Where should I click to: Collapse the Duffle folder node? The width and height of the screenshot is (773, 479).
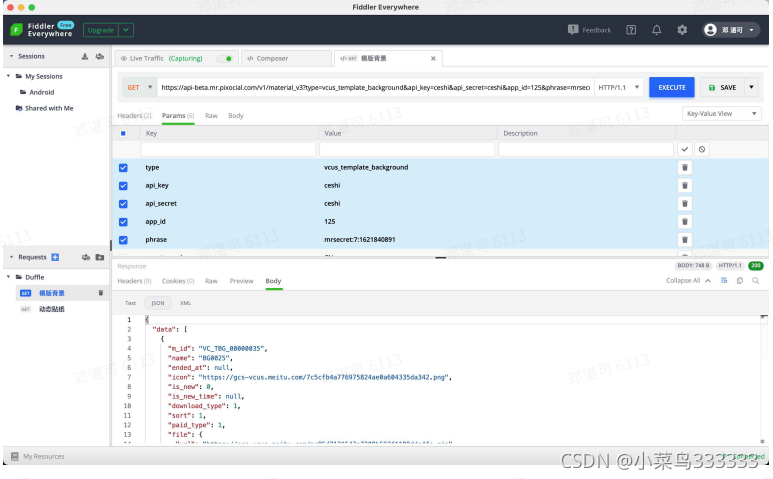(x=8, y=277)
